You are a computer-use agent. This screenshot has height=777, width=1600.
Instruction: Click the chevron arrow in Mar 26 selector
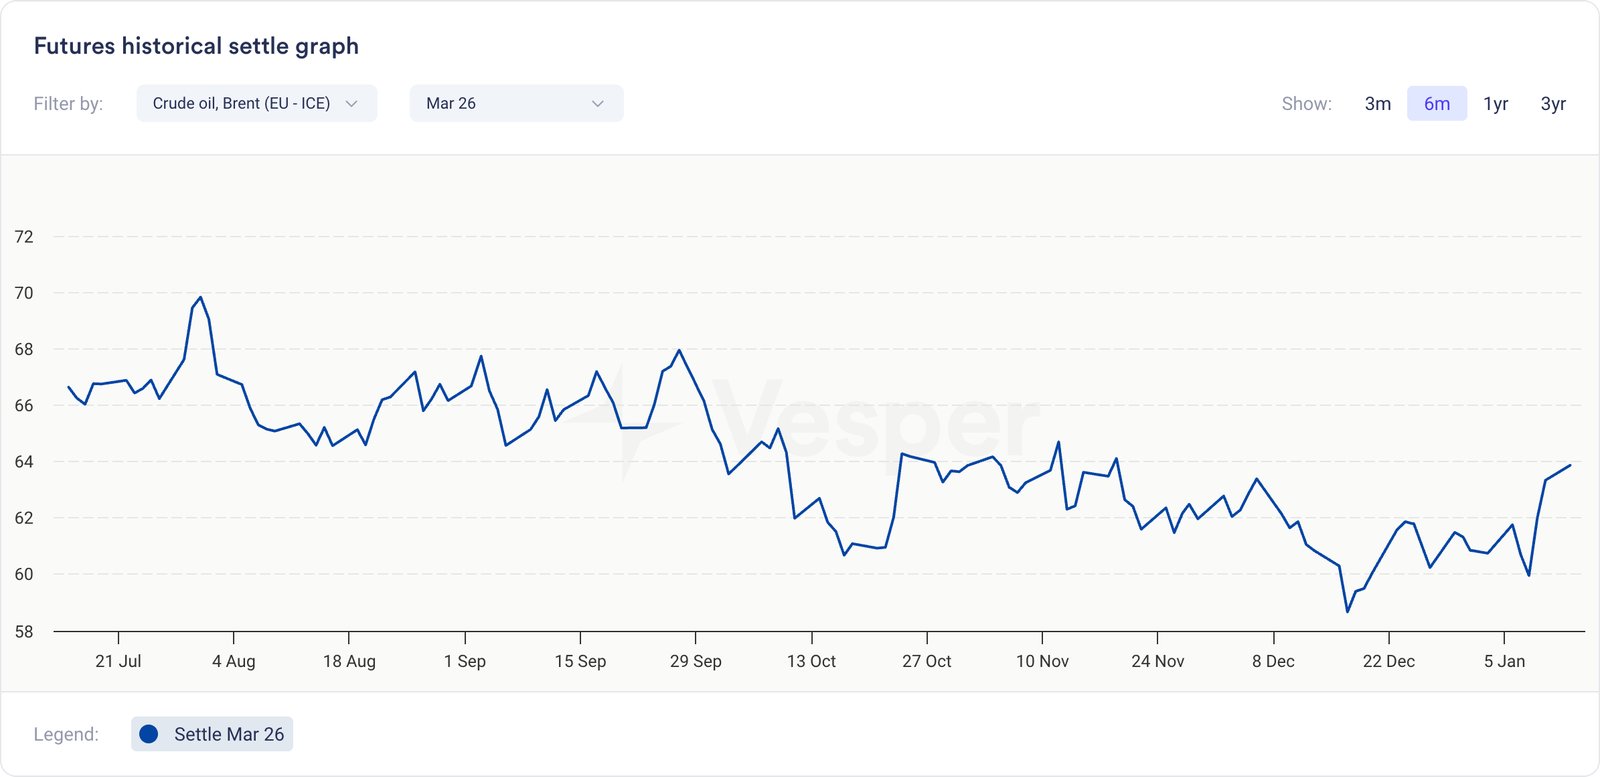(x=598, y=103)
